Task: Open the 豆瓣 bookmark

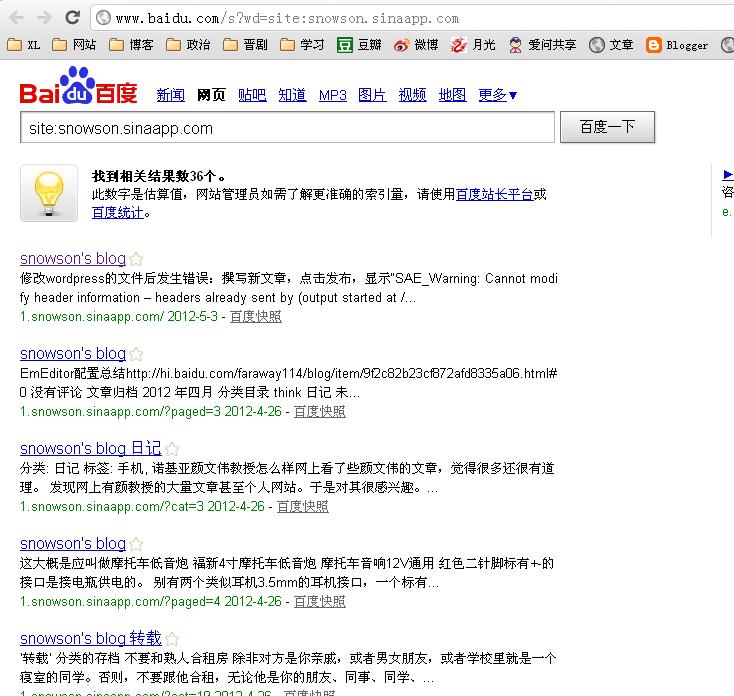Action: pyautogui.click(x=360, y=45)
